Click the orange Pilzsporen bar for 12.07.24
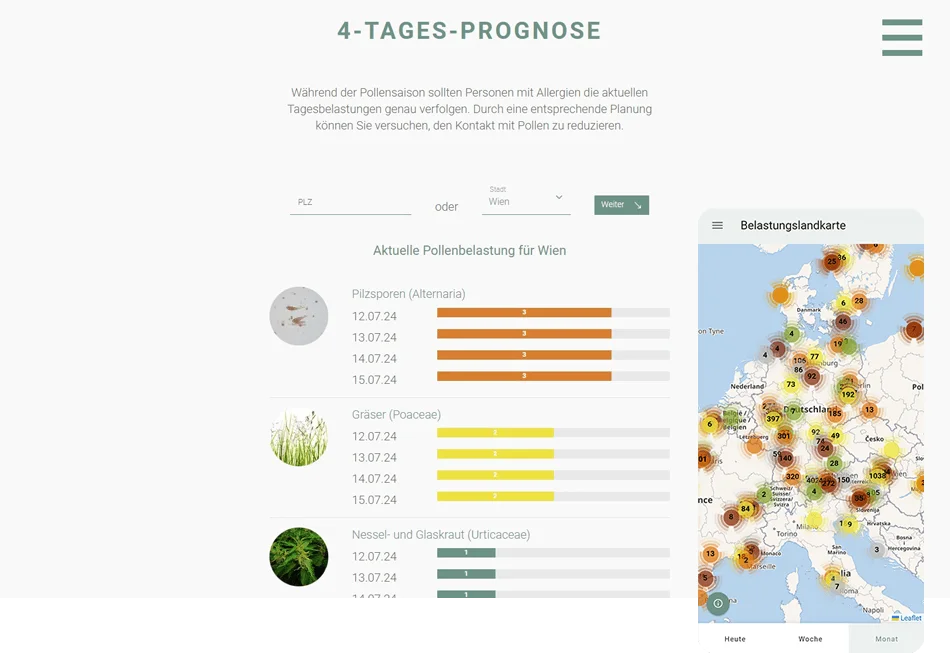The height and width of the screenshot is (653, 950). 524,313
